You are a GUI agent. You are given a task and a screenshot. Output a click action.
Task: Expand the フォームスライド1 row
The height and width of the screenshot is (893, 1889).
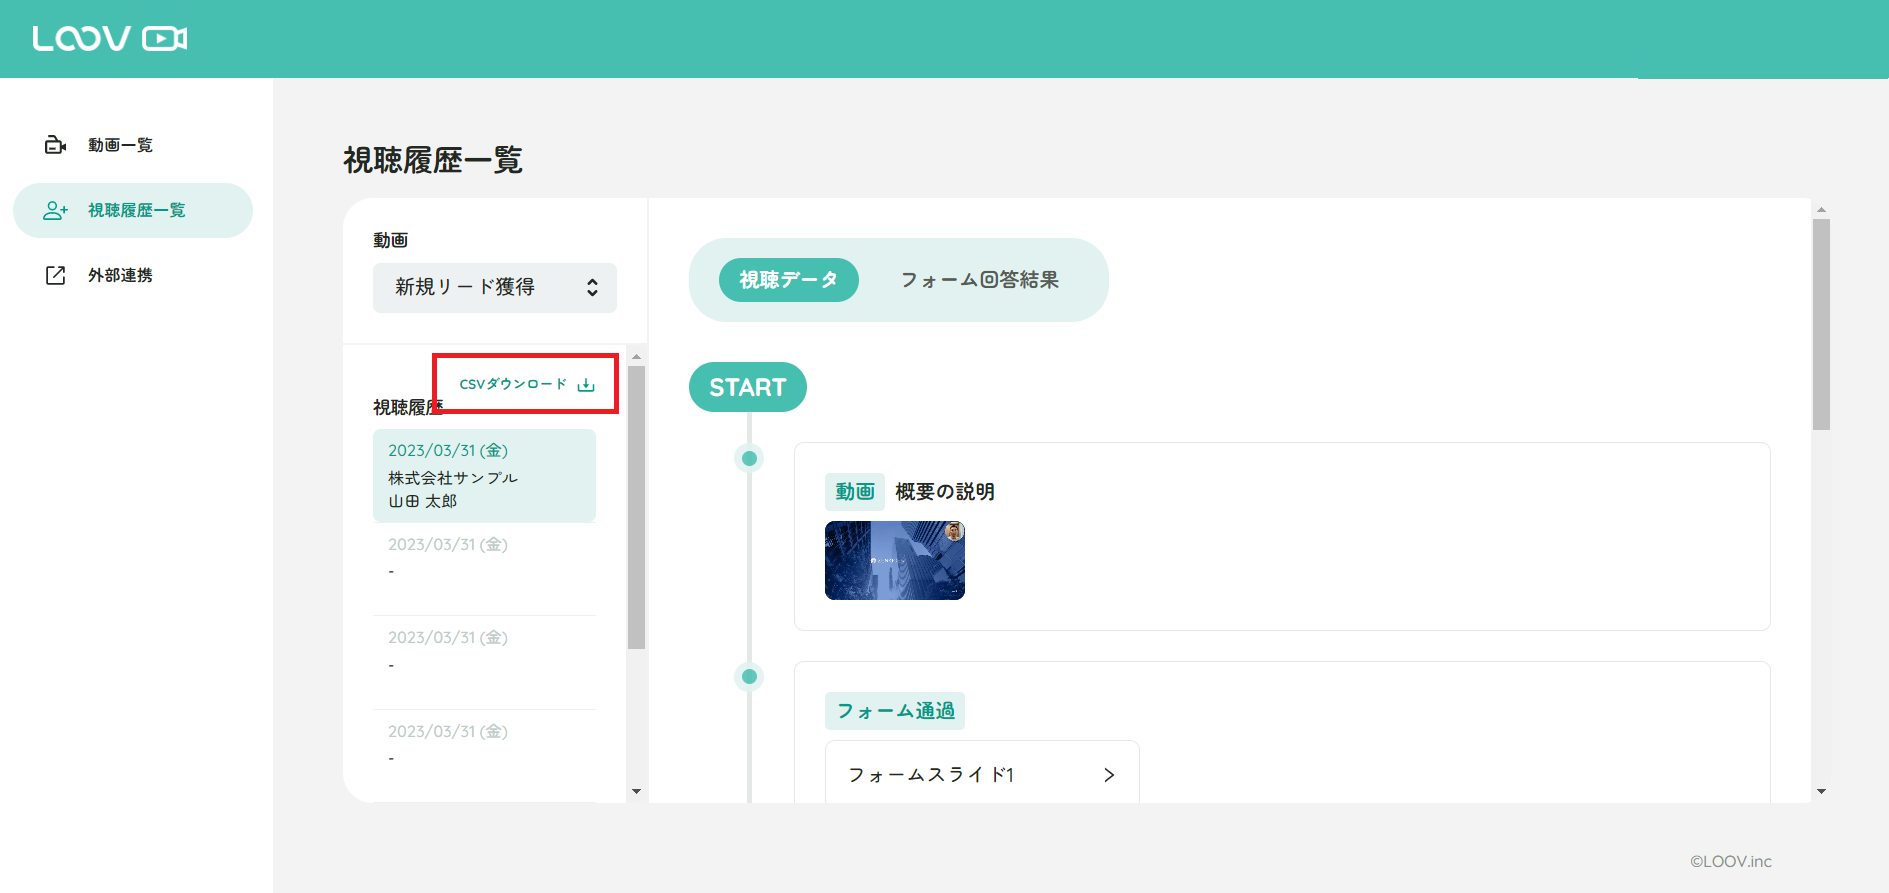coord(982,774)
